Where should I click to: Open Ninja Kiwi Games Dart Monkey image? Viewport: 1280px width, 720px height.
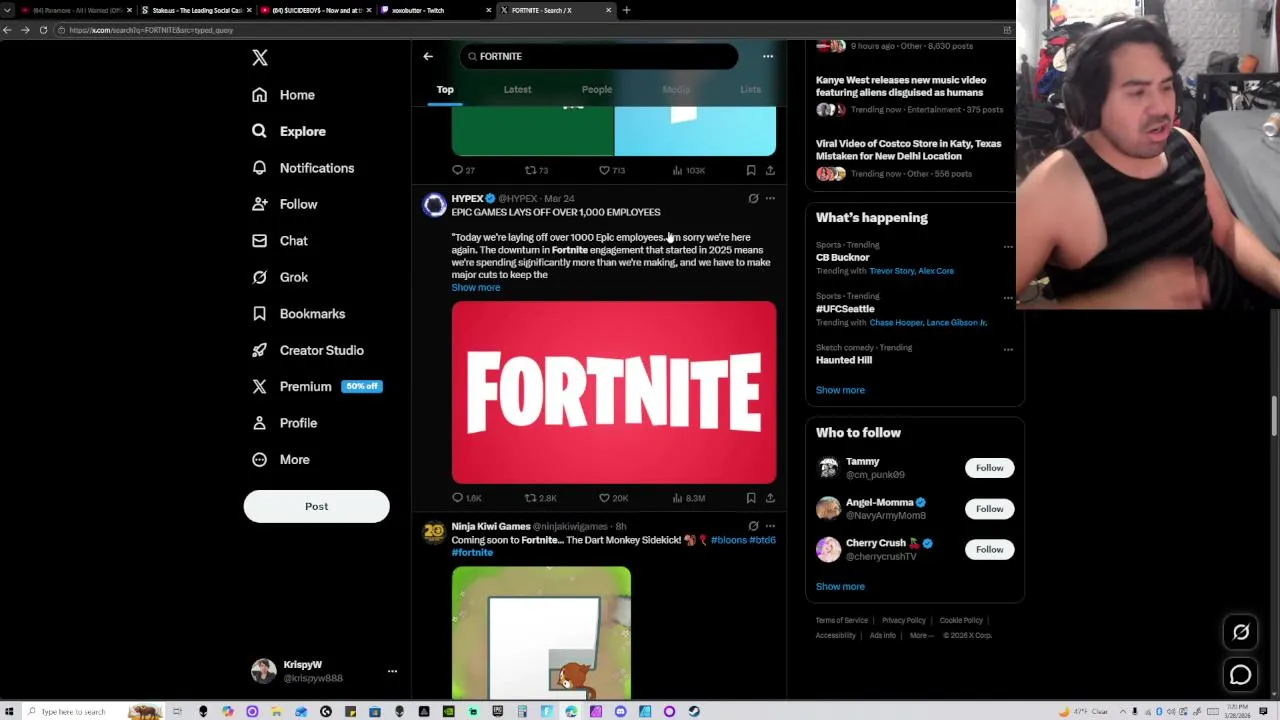[x=541, y=633]
